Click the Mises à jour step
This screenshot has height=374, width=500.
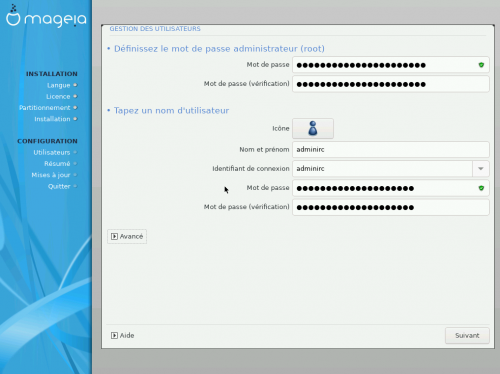[x=54, y=175]
